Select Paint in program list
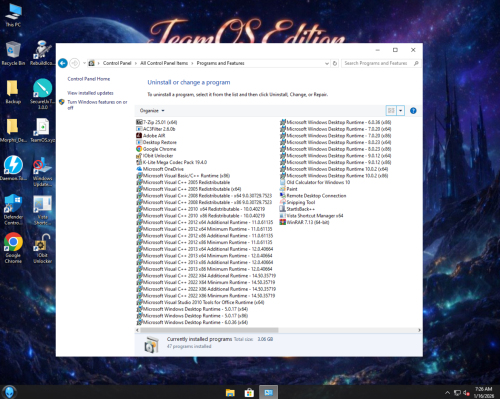Screen dimensions: 500x399 (289, 189)
